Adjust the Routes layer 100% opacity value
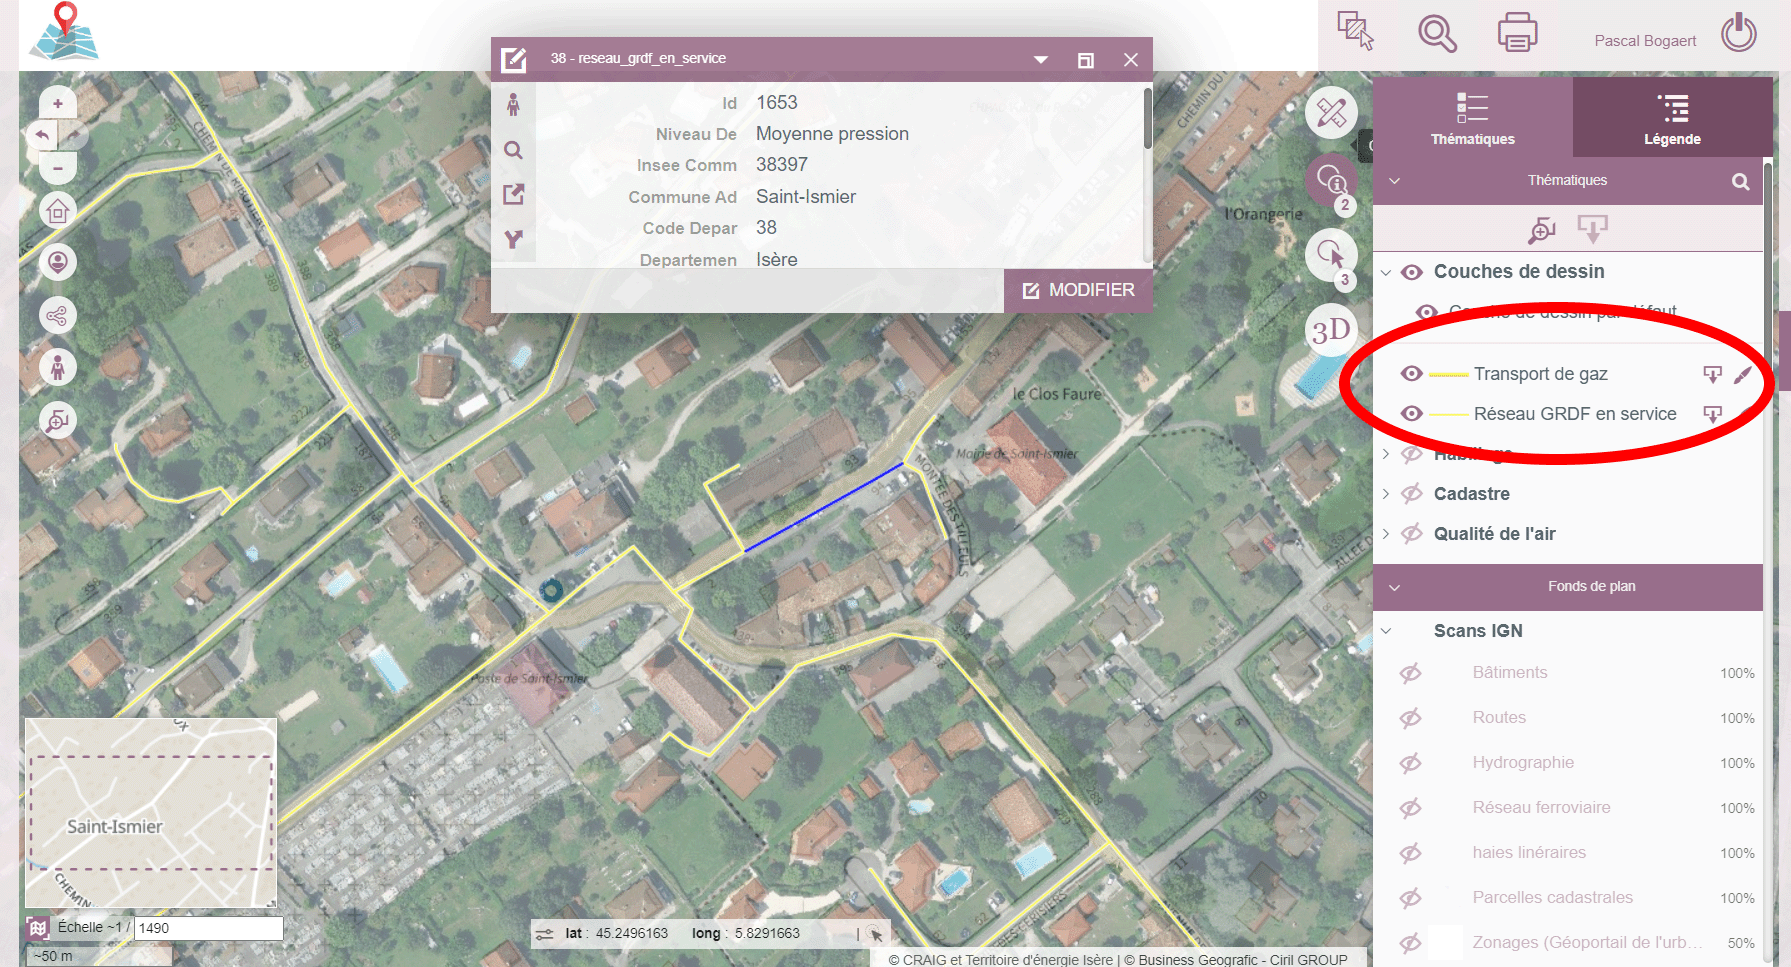The image size is (1791, 967). (1738, 717)
